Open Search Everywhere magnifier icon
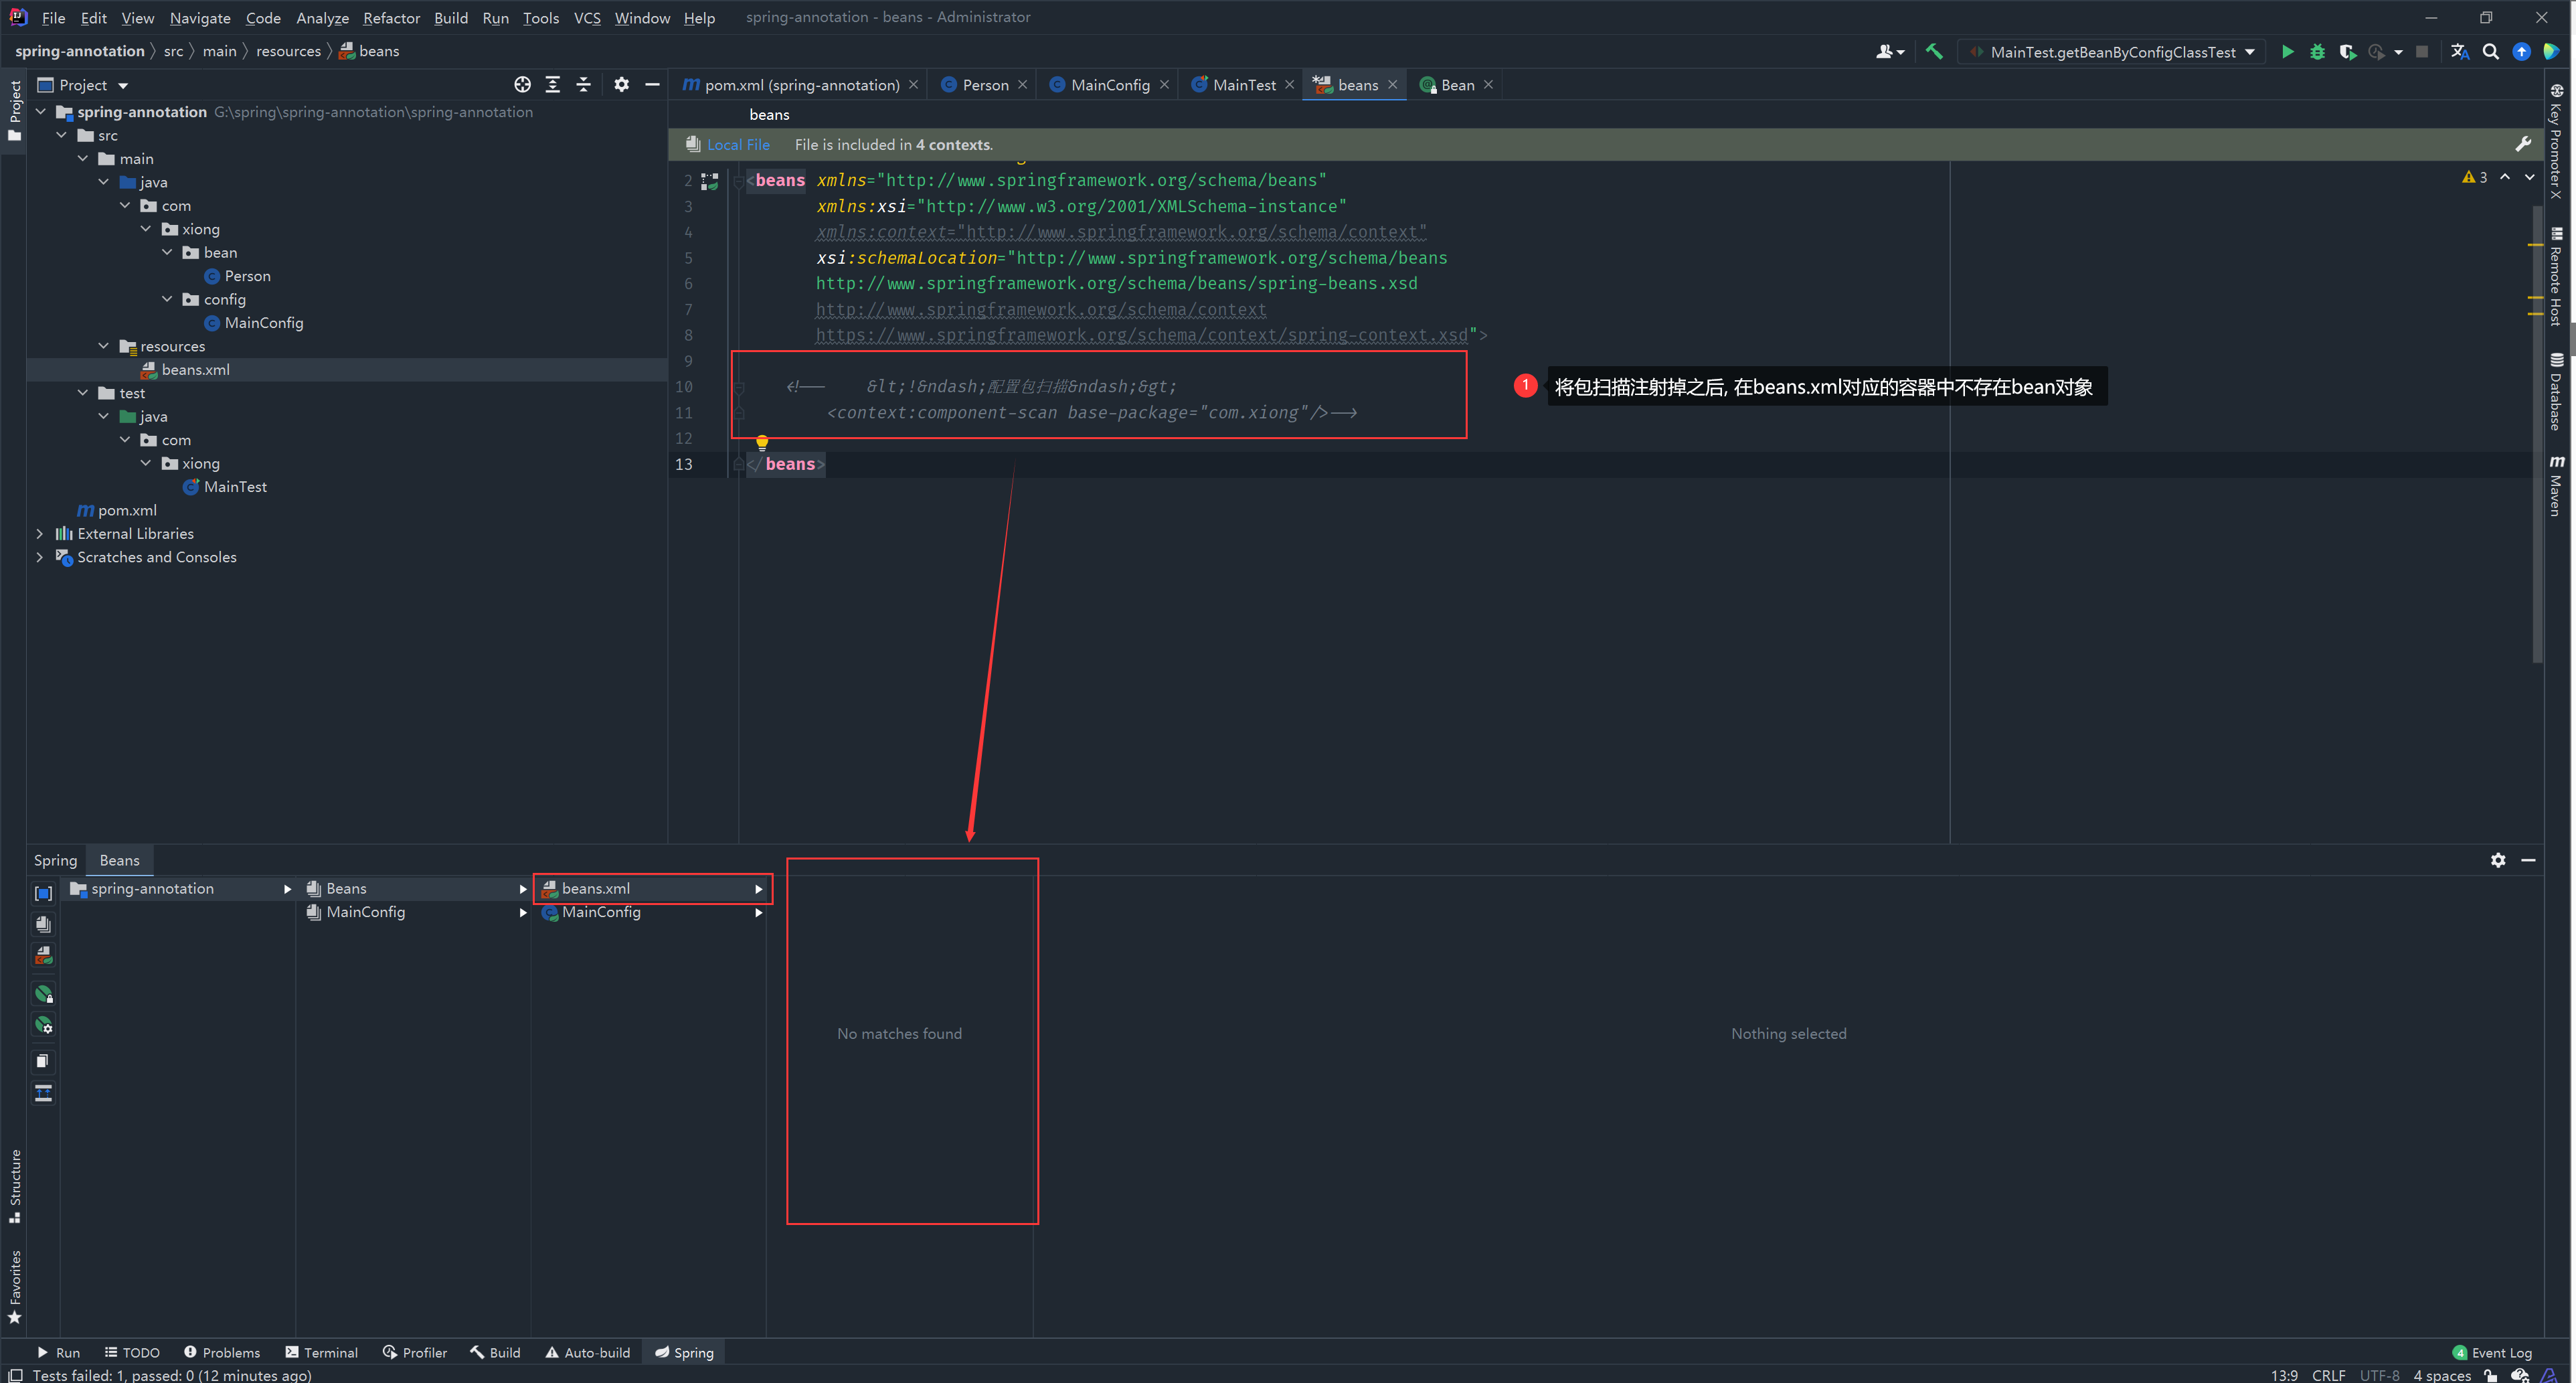Screen dimensions: 2576x1383 (x=2491, y=52)
